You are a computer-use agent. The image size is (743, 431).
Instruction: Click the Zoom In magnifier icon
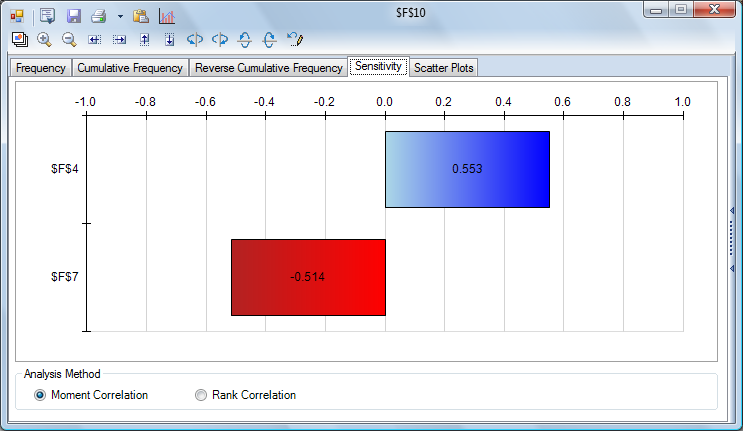tap(44, 40)
